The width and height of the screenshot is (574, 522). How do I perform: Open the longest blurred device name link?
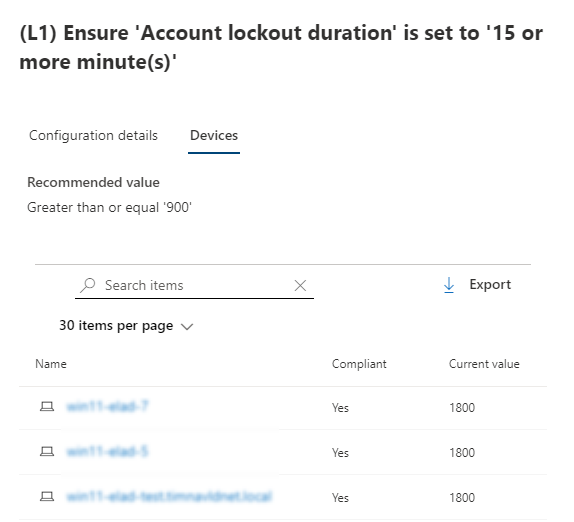[169, 497]
